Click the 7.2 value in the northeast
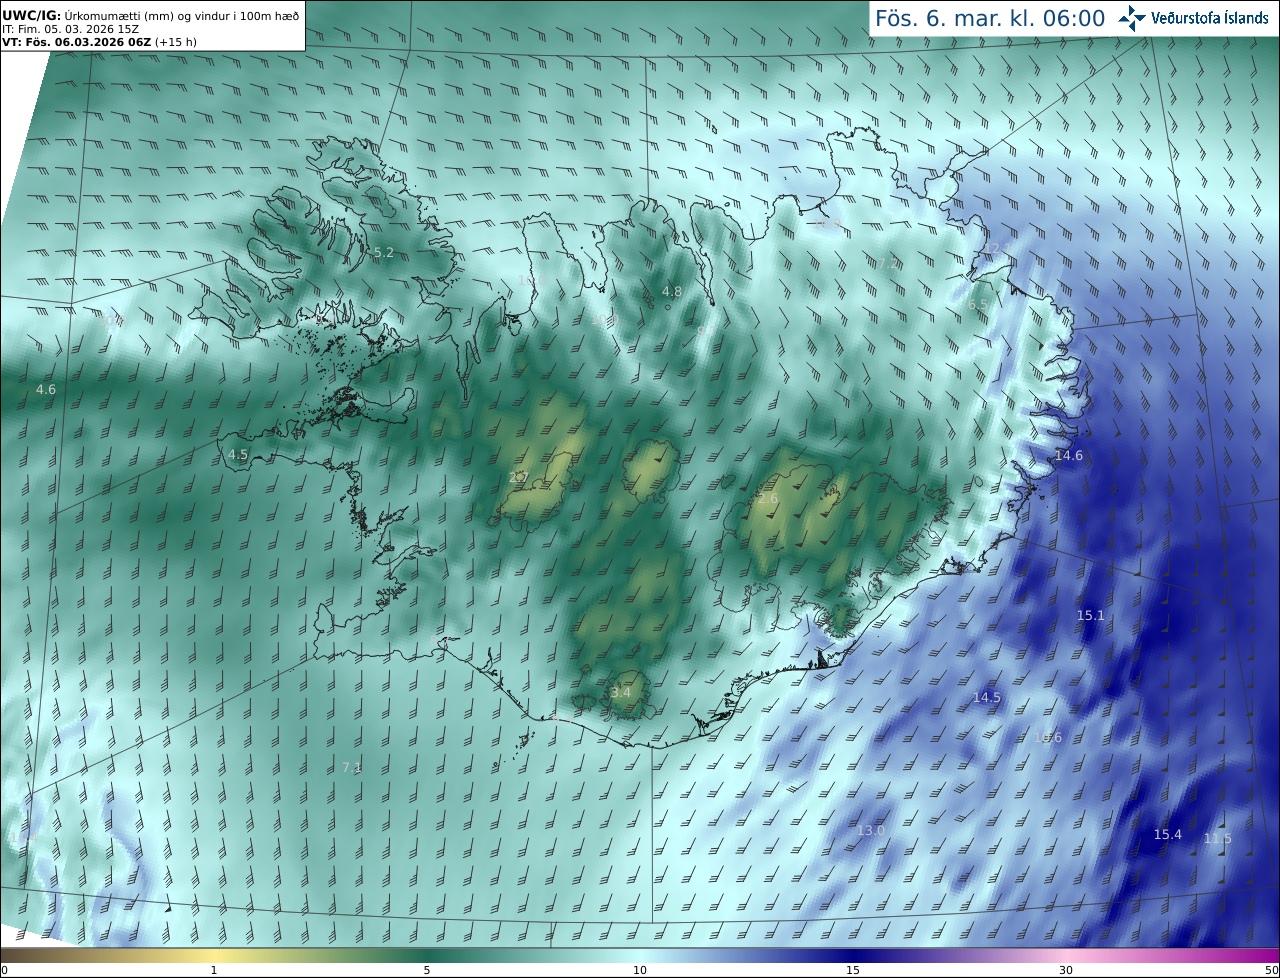 888,264
